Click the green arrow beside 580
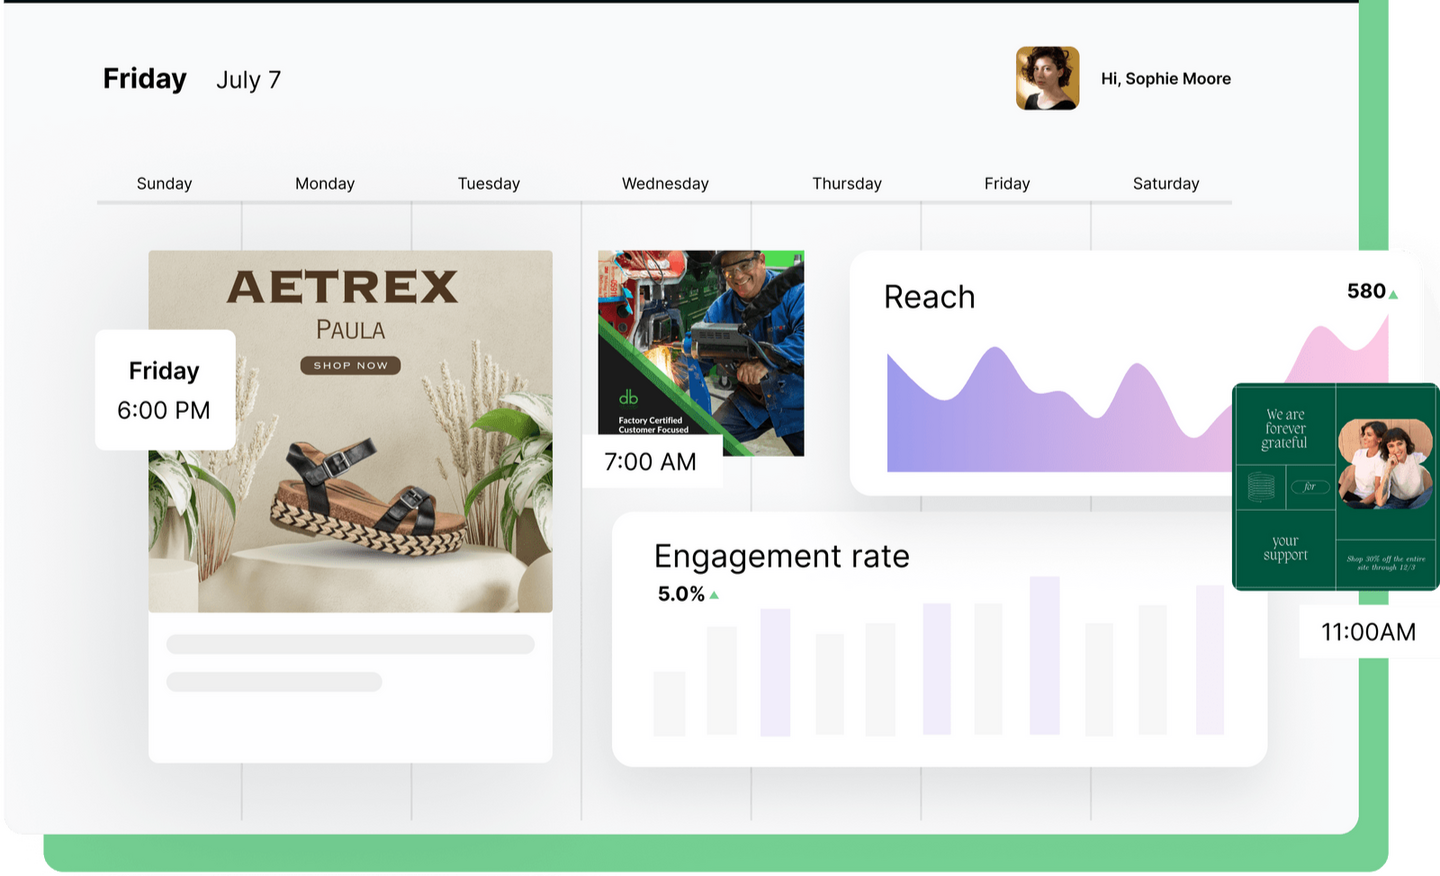This screenshot has height=876, width=1440. pos(1393,294)
